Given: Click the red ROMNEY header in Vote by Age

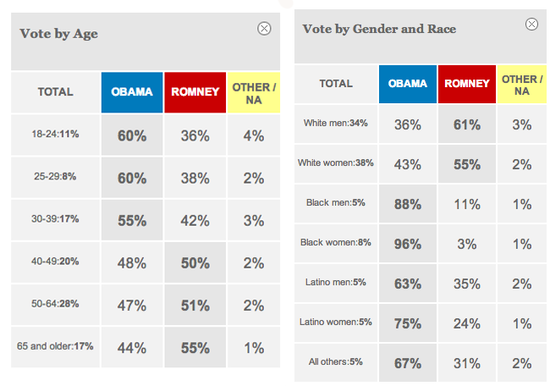Looking at the screenshot, I should tap(195, 92).
